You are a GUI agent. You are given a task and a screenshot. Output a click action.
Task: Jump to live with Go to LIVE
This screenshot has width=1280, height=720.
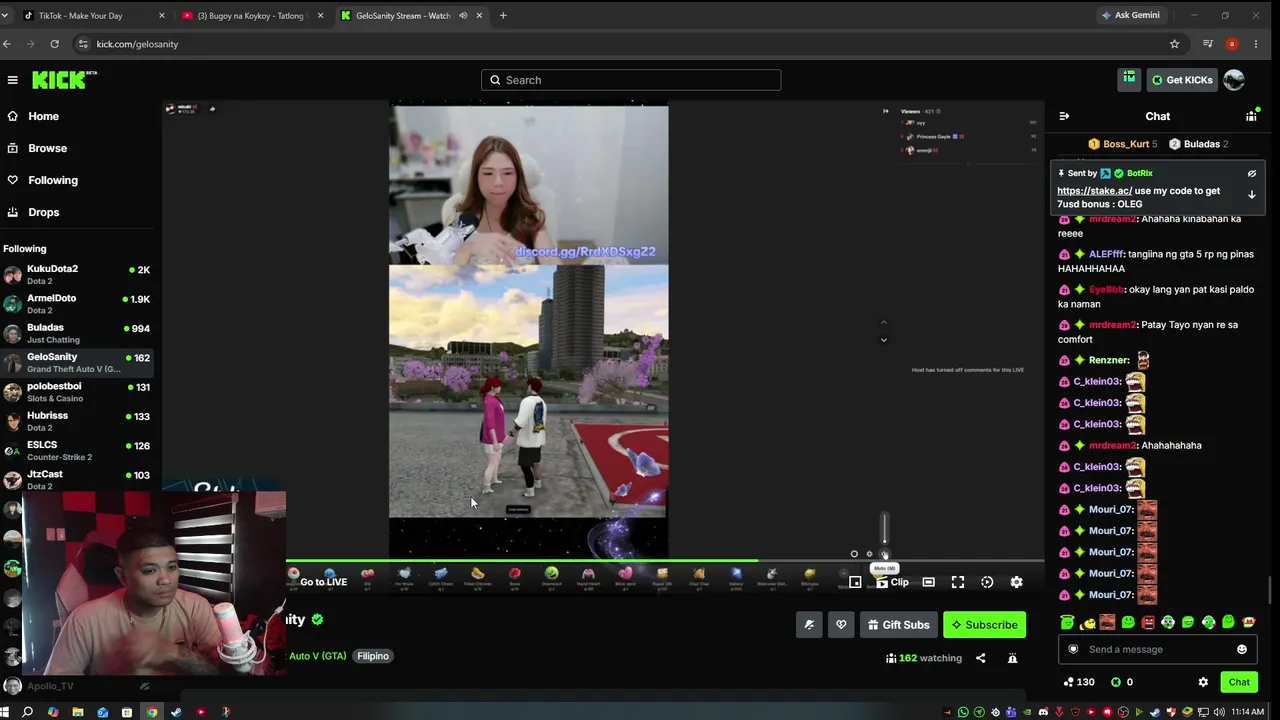click(x=323, y=582)
